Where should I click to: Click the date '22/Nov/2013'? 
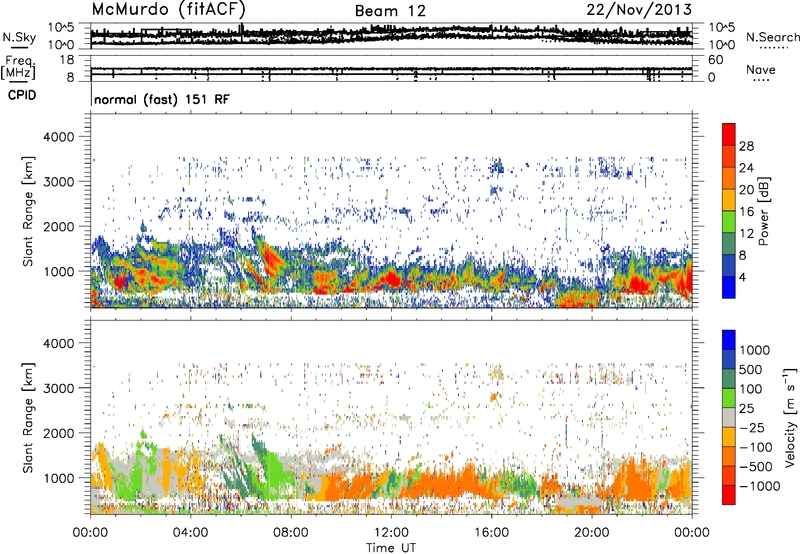(x=639, y=9)
